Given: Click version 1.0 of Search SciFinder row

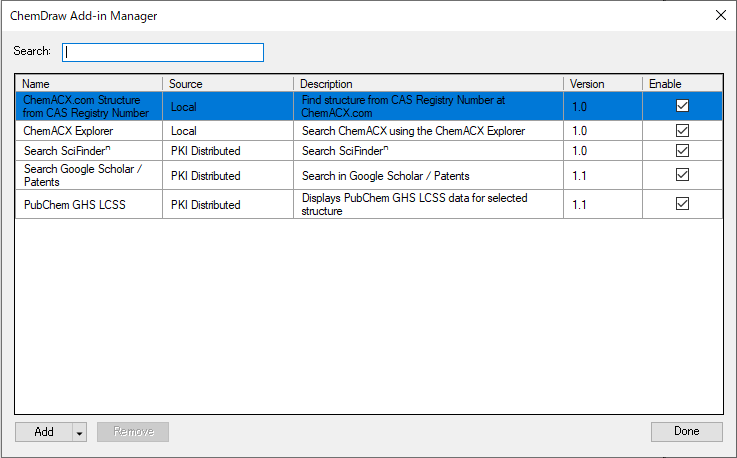Looking at the screenshot, I should (579, 151).
